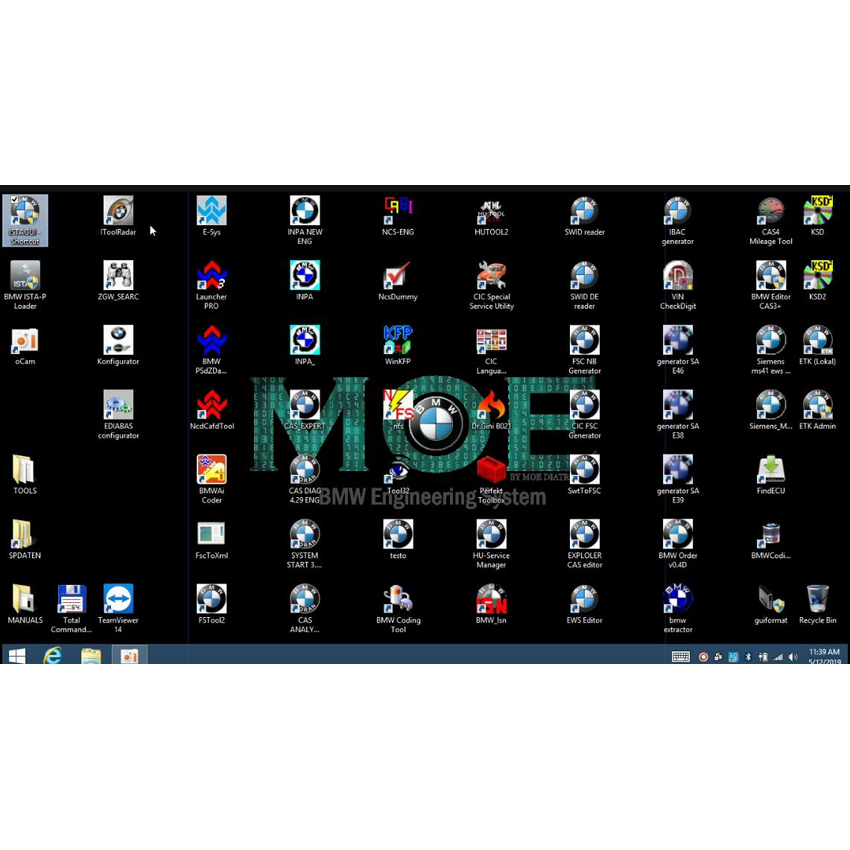Image resolution: width=850 pixels, height=850 pixels.
Task: Select the Siemens ms41 ews icon
Action: 771,350
